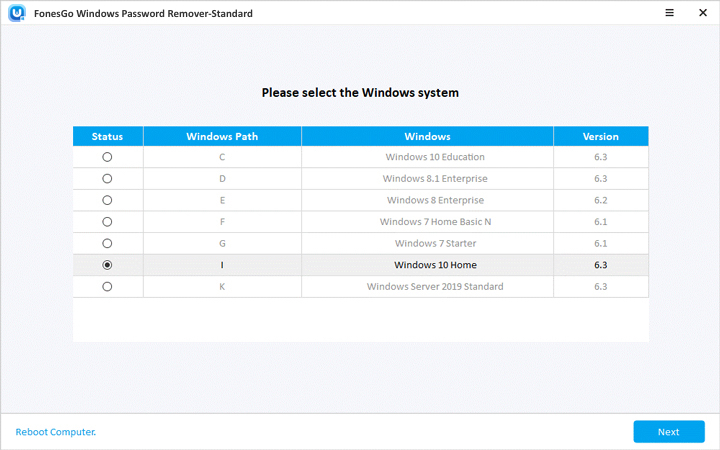Click the FonesGo app logo icon
The width and height of the screenshot is (720, 450).
[16, 14]
